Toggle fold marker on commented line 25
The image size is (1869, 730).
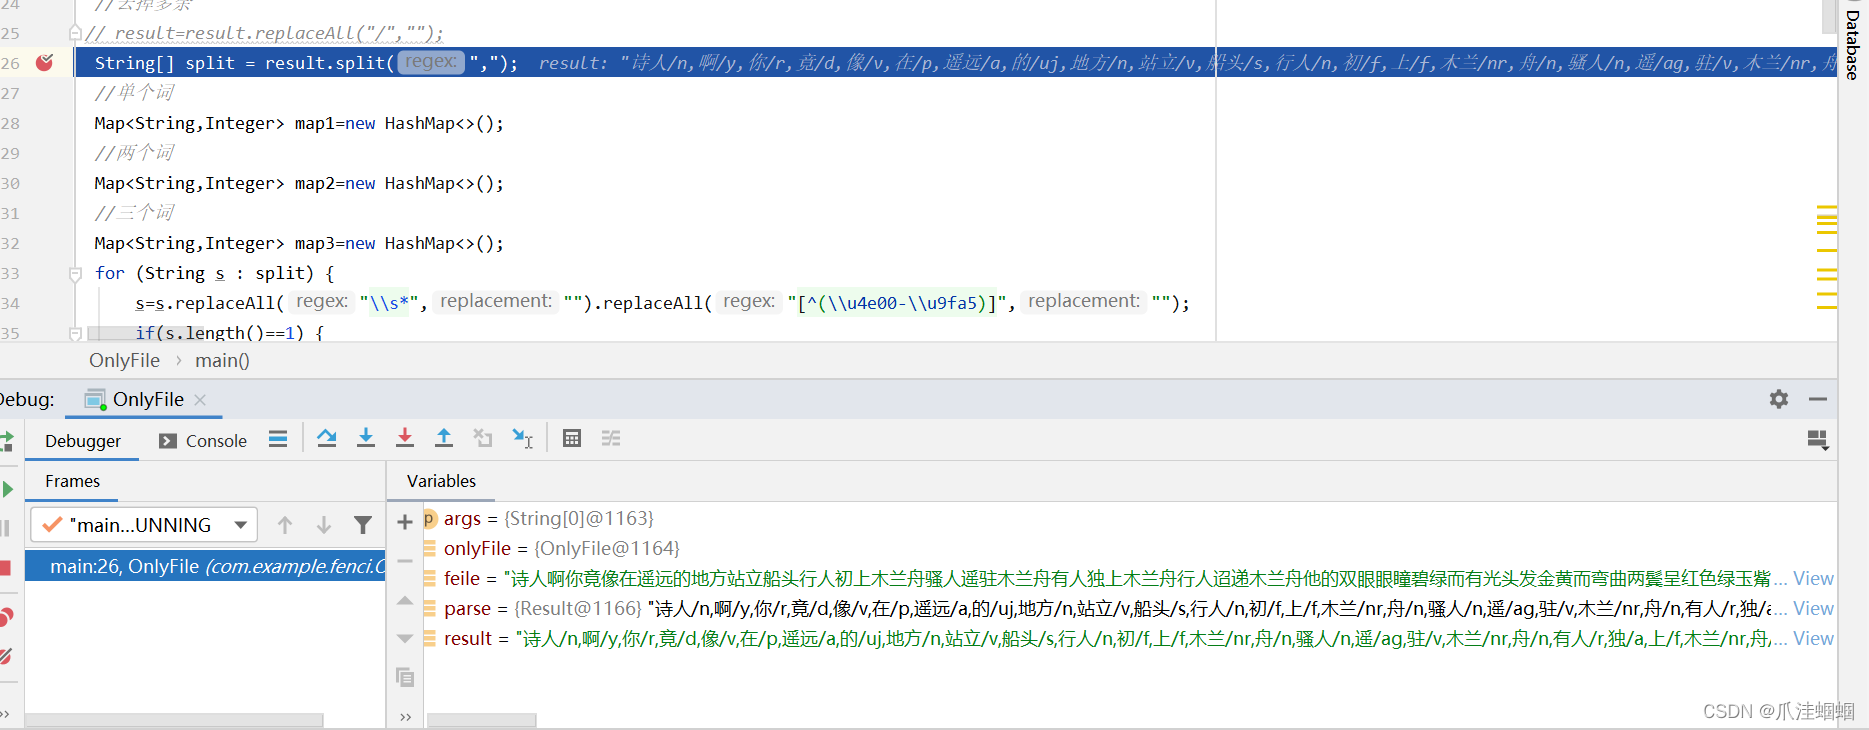point(75,33)
